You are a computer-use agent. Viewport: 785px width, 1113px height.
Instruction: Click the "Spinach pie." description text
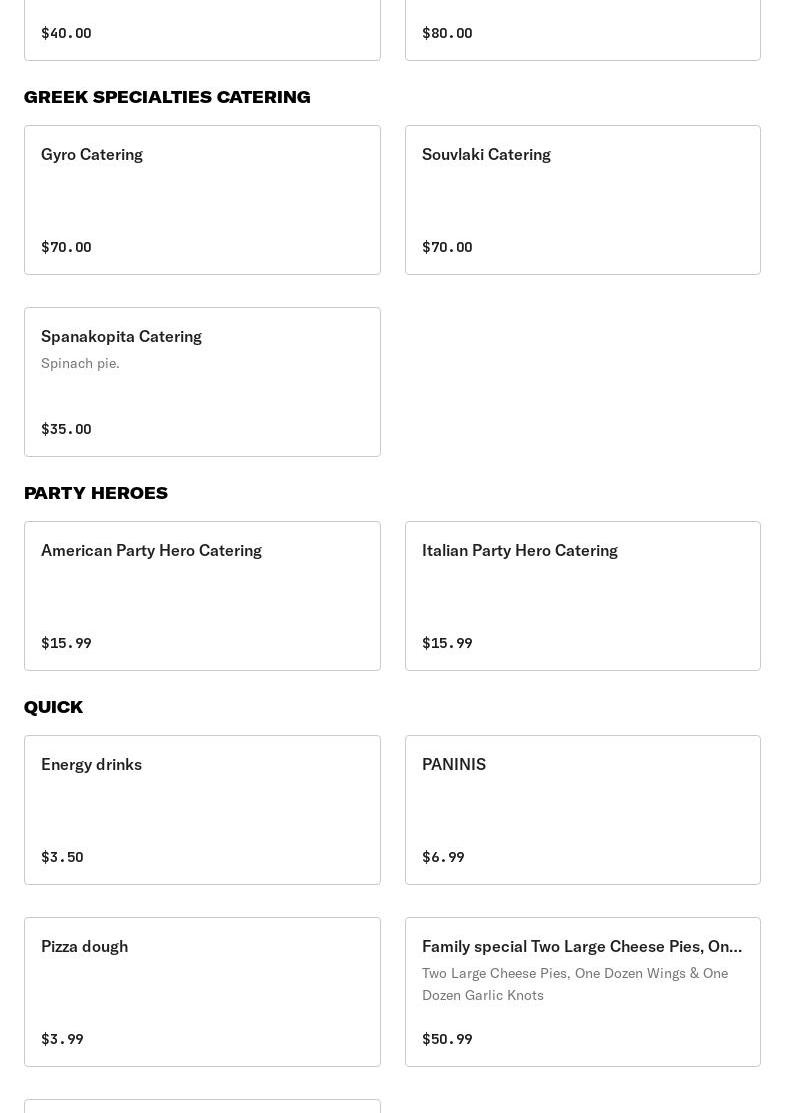(x=80, y=363)
